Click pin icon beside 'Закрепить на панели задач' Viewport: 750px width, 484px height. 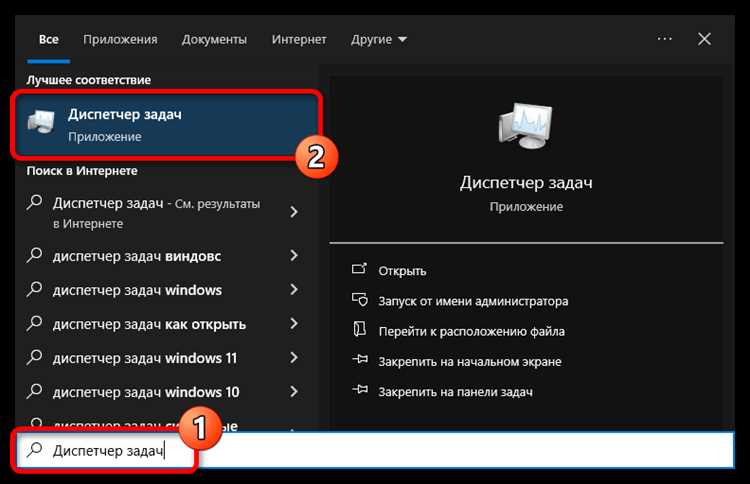click(360, 390)
